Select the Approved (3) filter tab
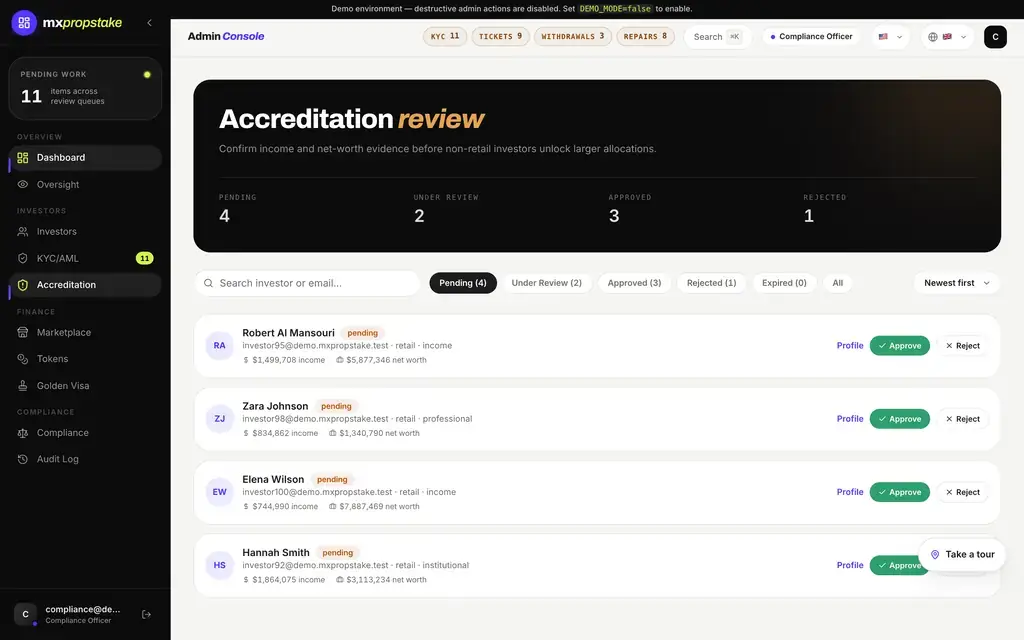 [634, 283]
